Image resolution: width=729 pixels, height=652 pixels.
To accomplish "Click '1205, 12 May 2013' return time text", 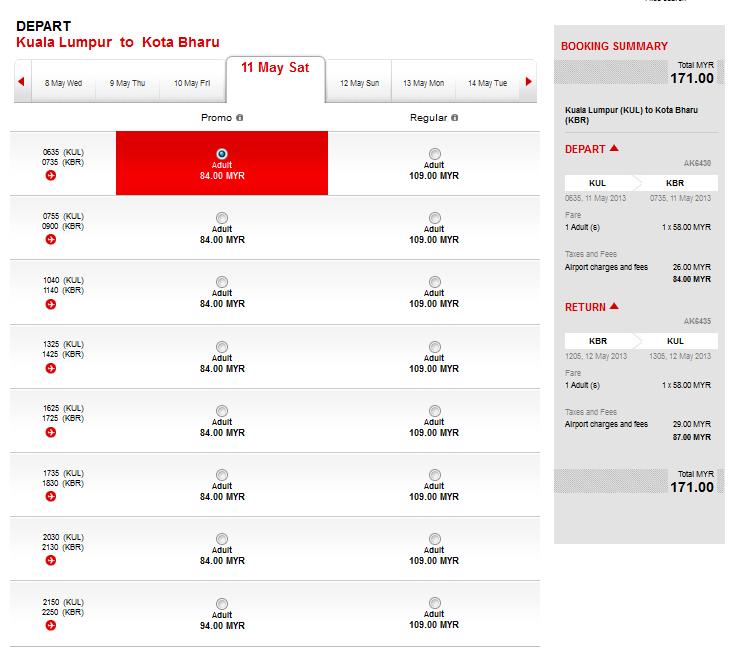I will pyautogui.click(x=596, y=356).
